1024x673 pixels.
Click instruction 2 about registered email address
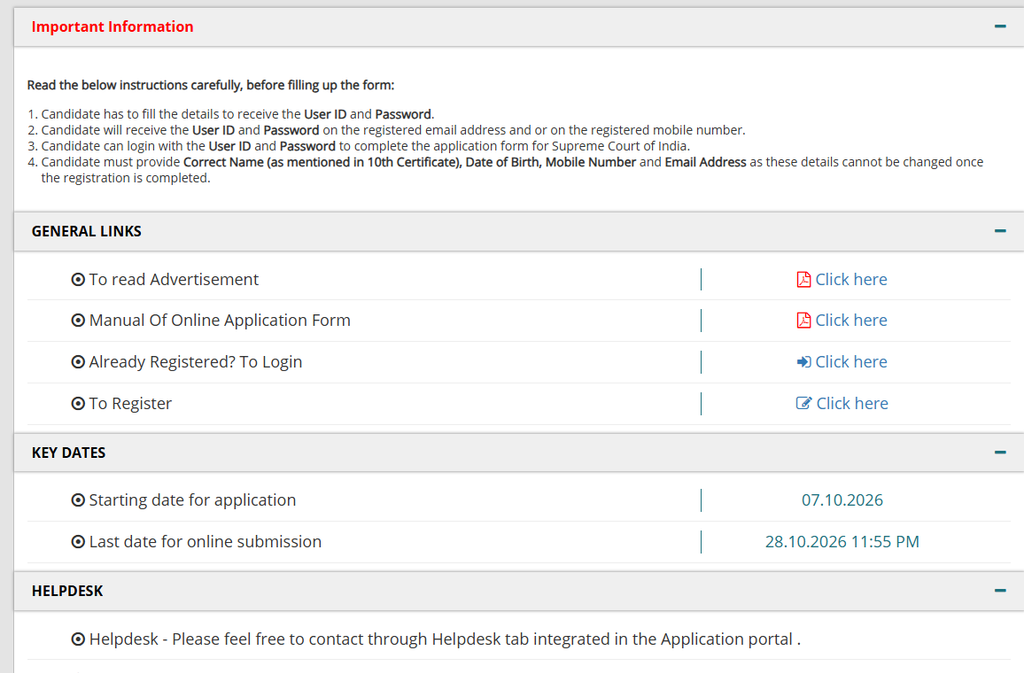coord(393,130)
